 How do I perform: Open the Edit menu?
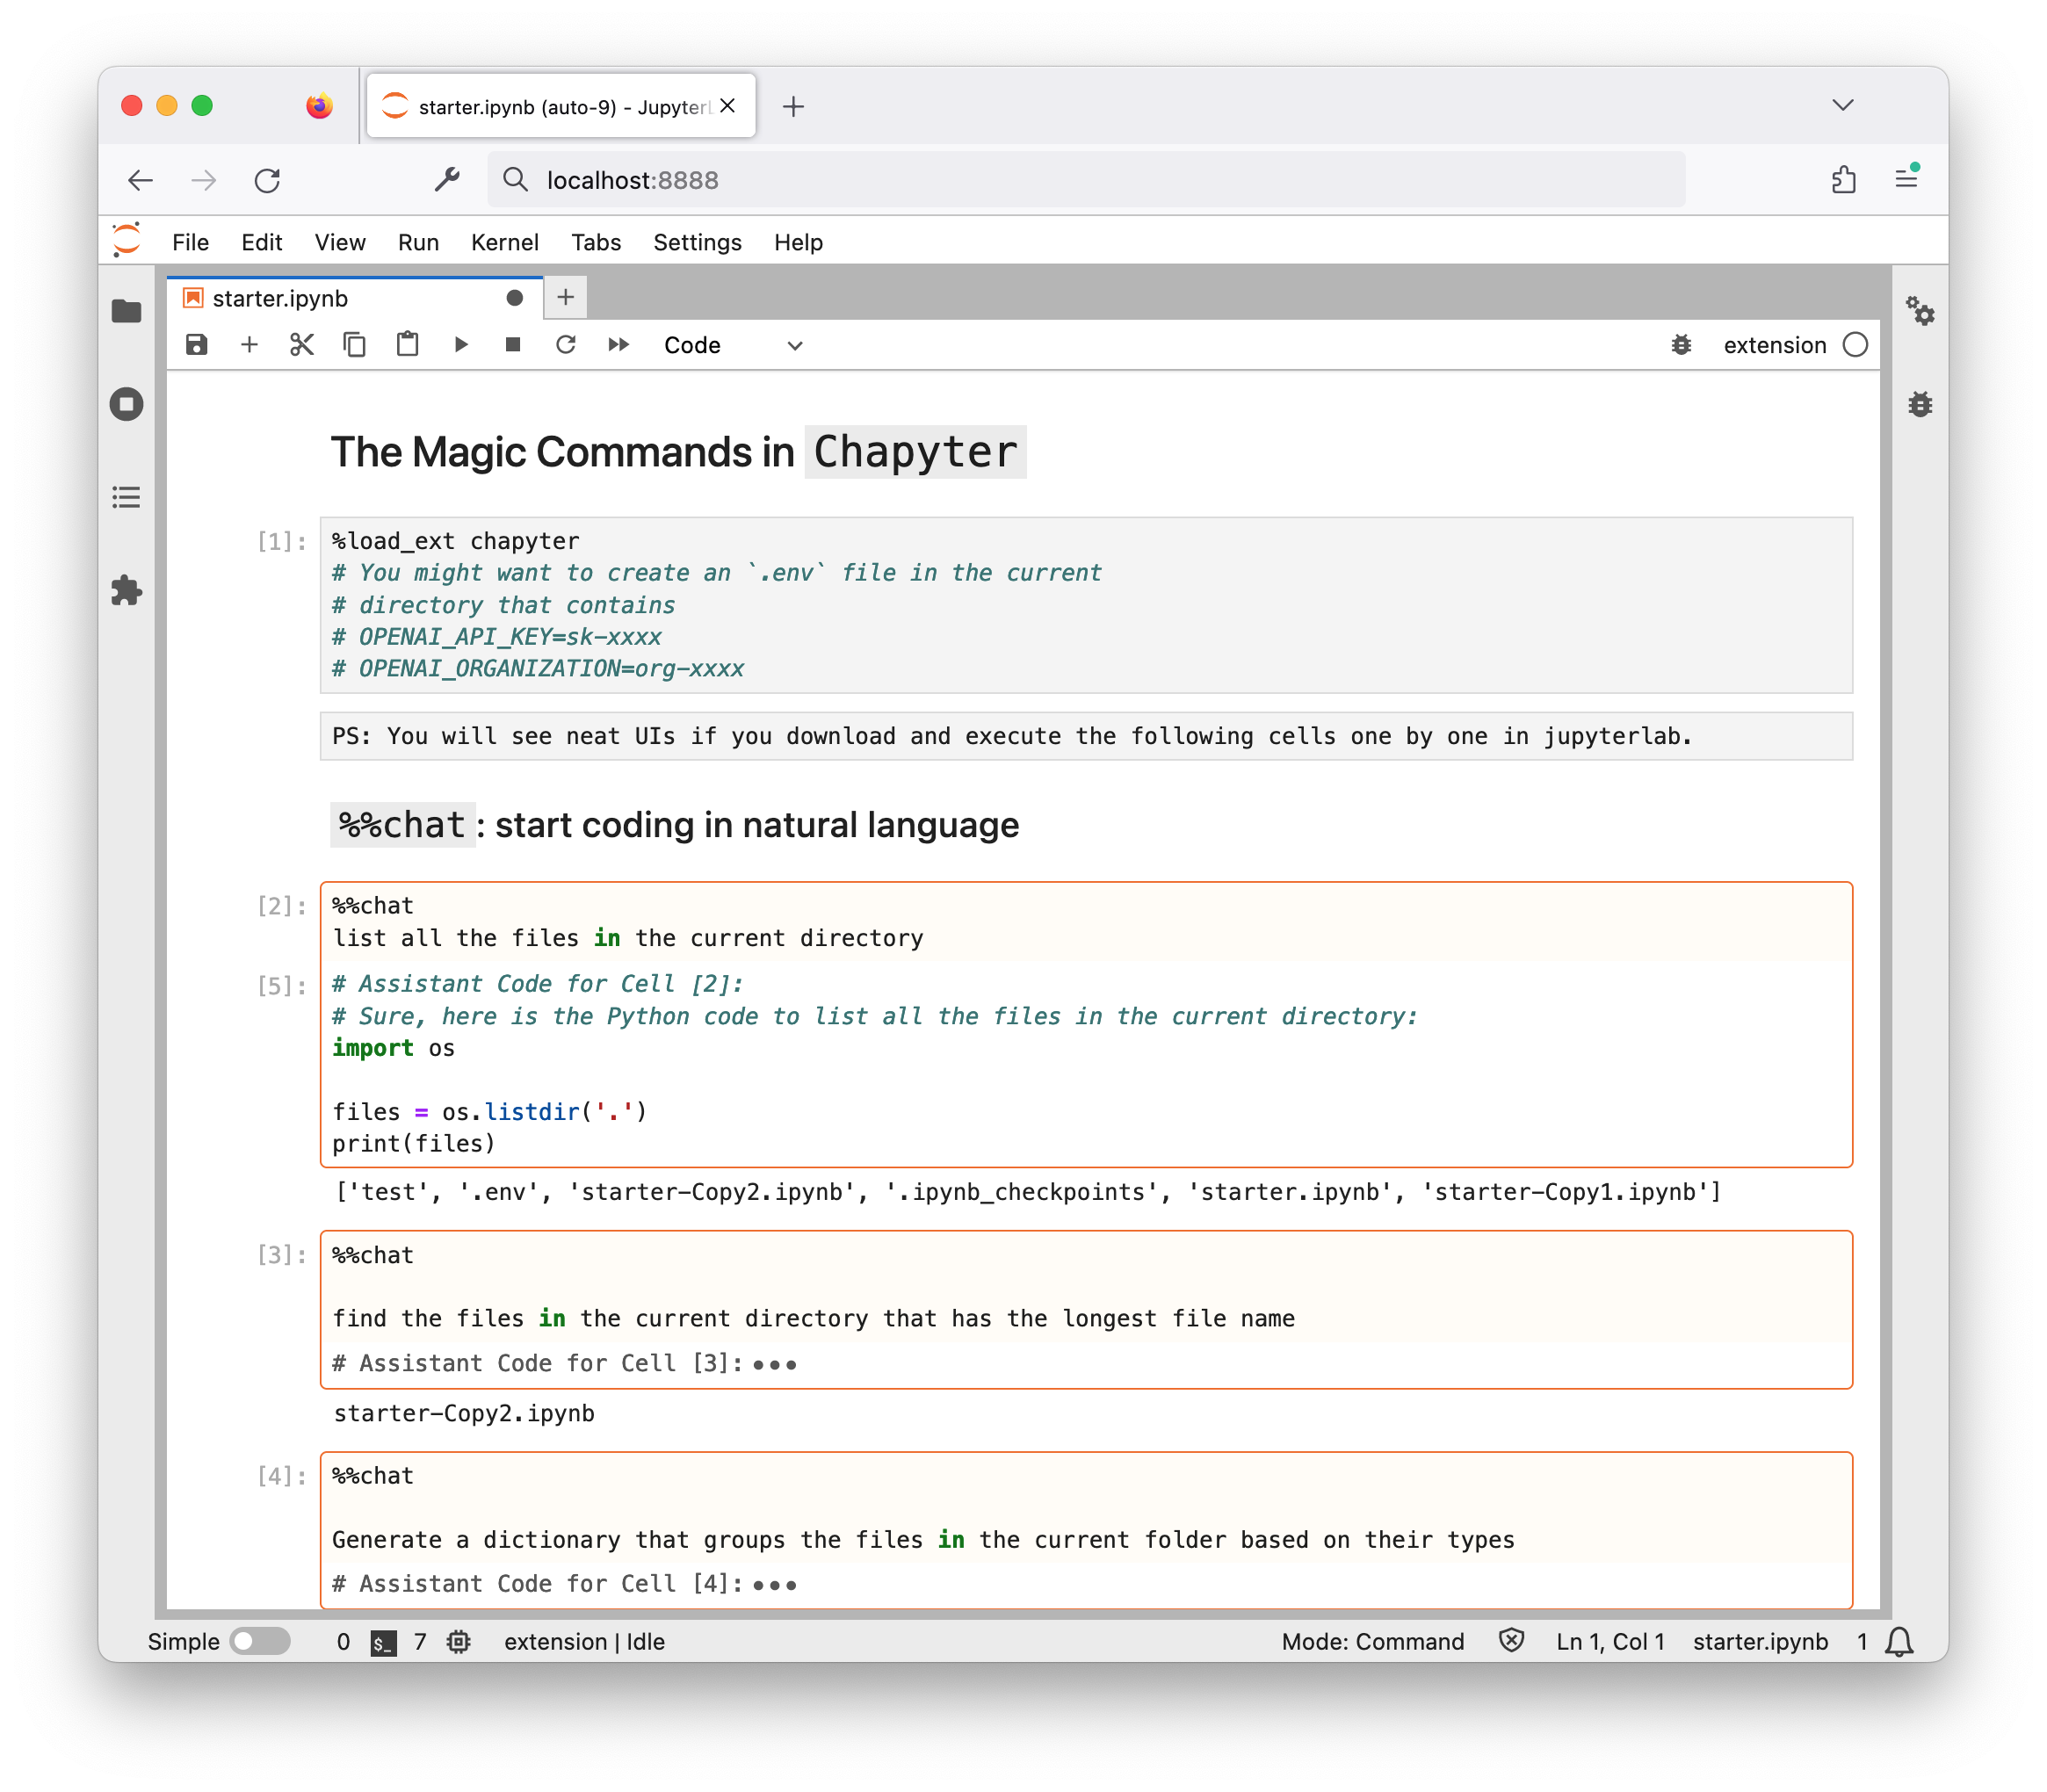(261, 242)
